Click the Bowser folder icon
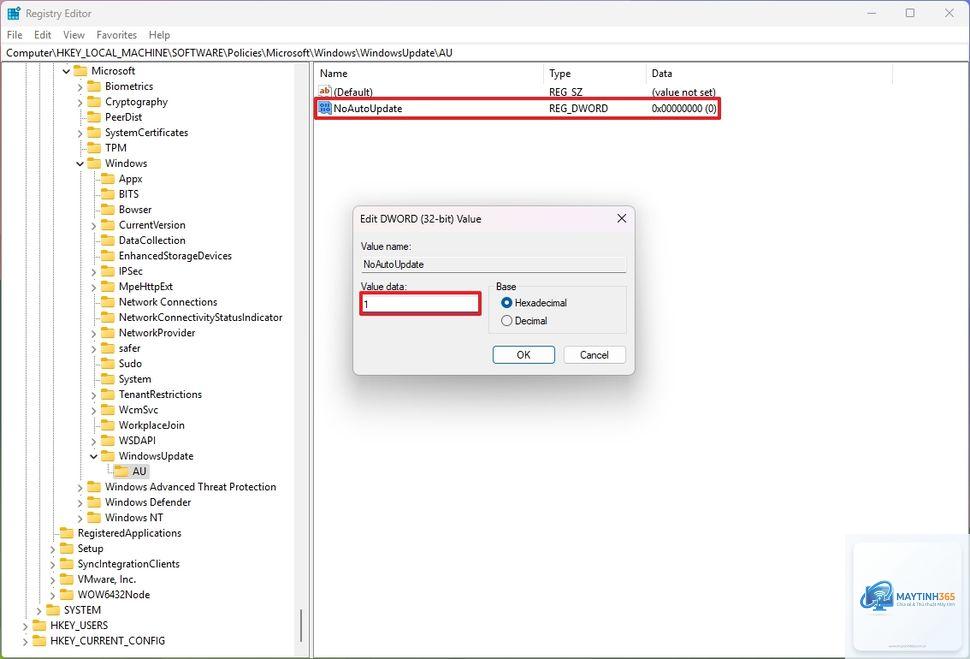The width and height of the screenshot is (970, 659). click(108, 210)
